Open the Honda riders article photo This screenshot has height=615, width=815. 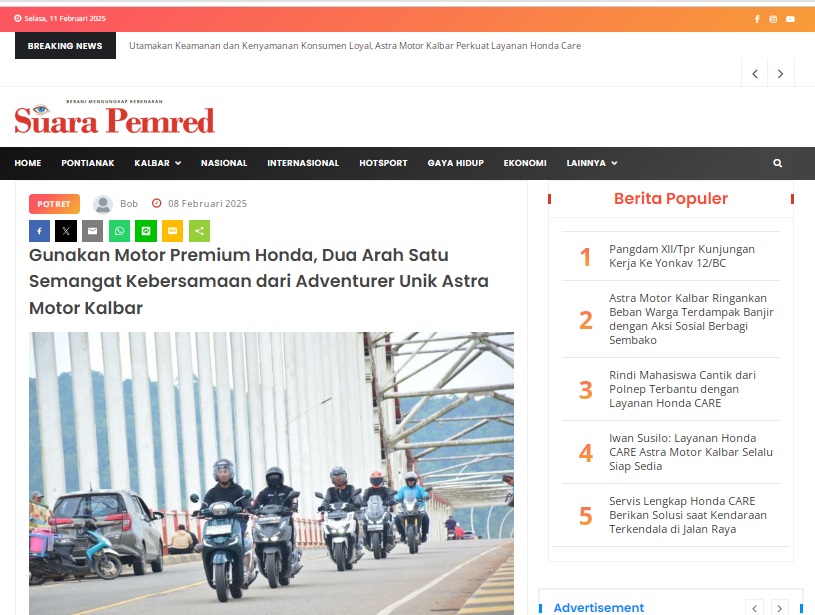pos(271,473)
